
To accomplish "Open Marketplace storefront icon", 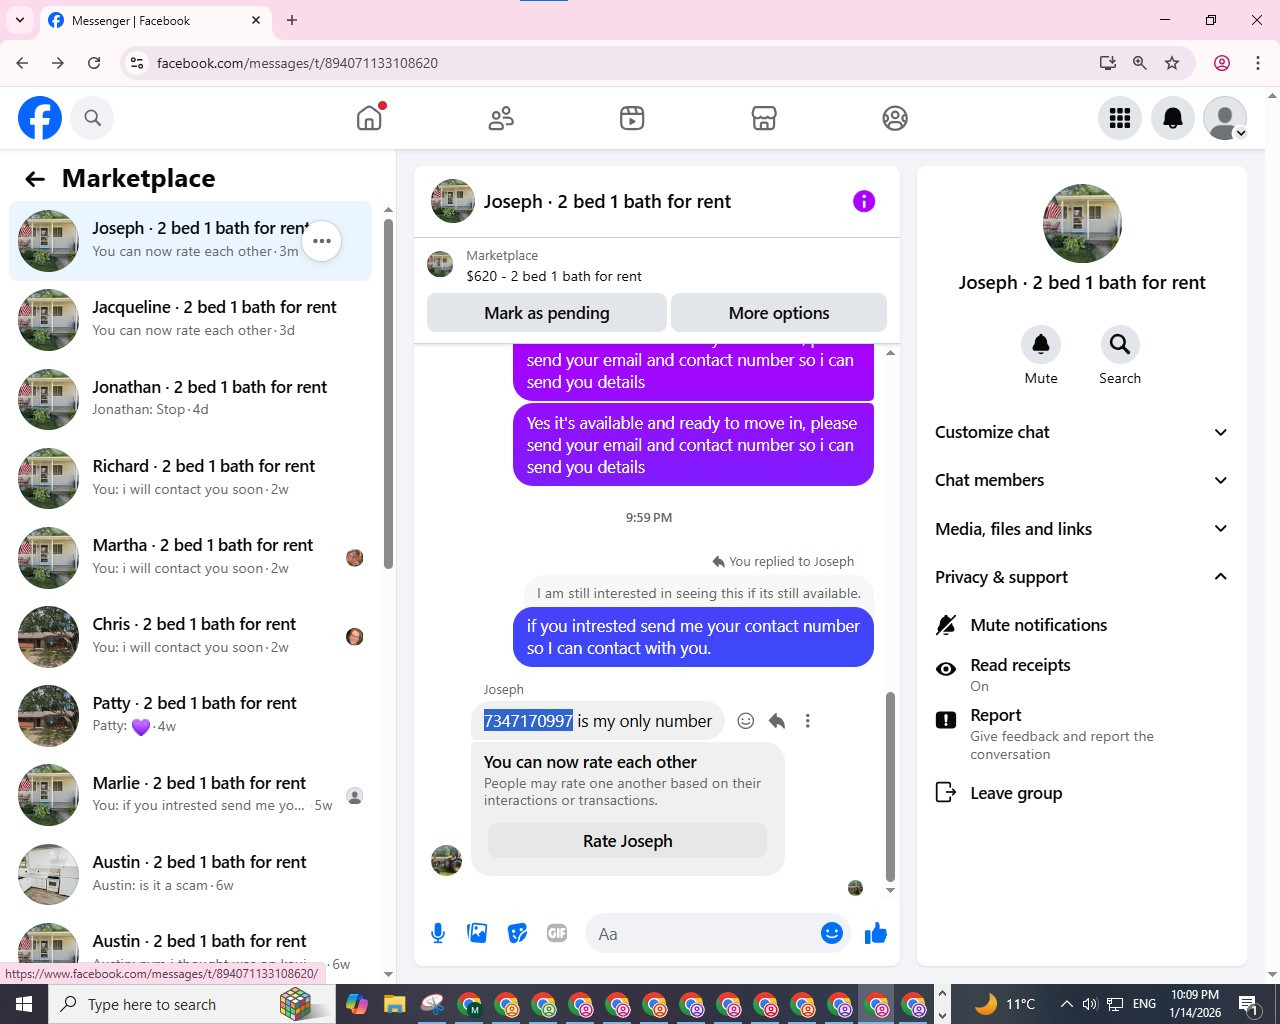I will [x=764, y=118].
